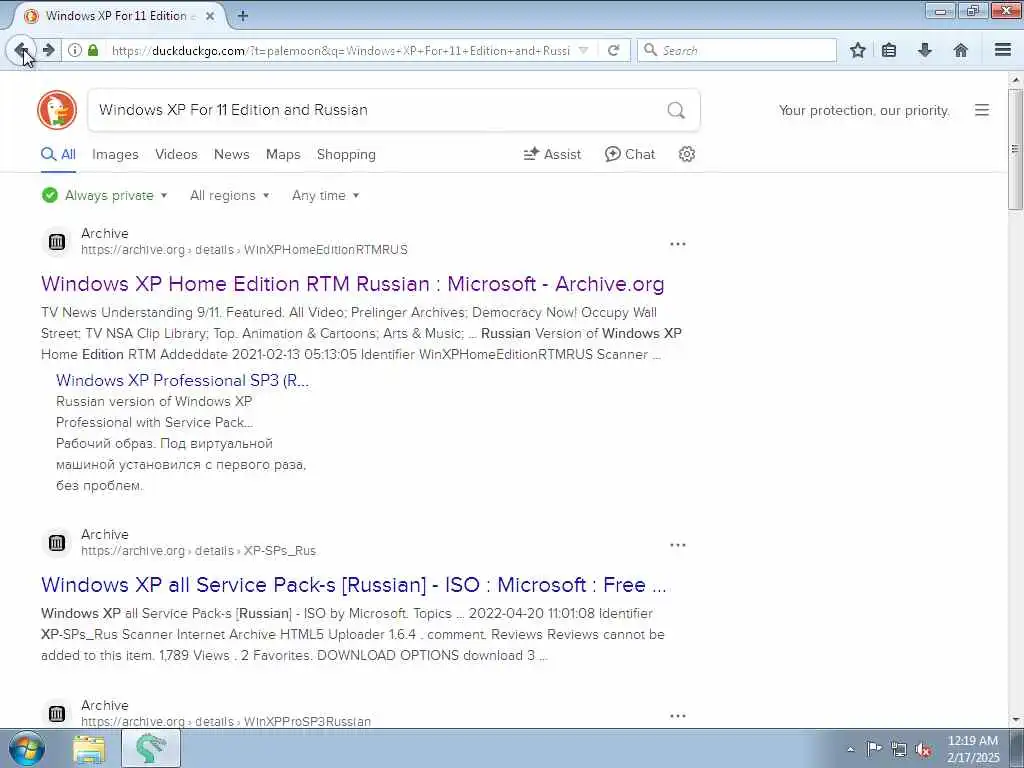Switch to Pale Moon taskbar button
Screen dimensions: 1024x768
coord(151,749)
